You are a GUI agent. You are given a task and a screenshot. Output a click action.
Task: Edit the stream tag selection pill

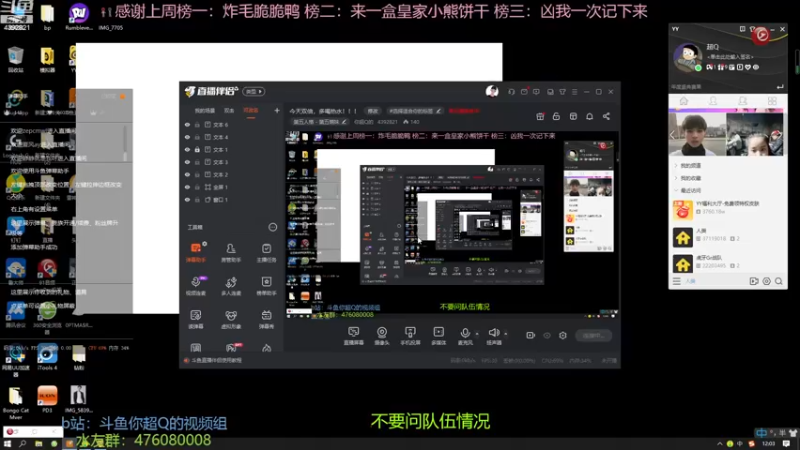click(414, 111)
